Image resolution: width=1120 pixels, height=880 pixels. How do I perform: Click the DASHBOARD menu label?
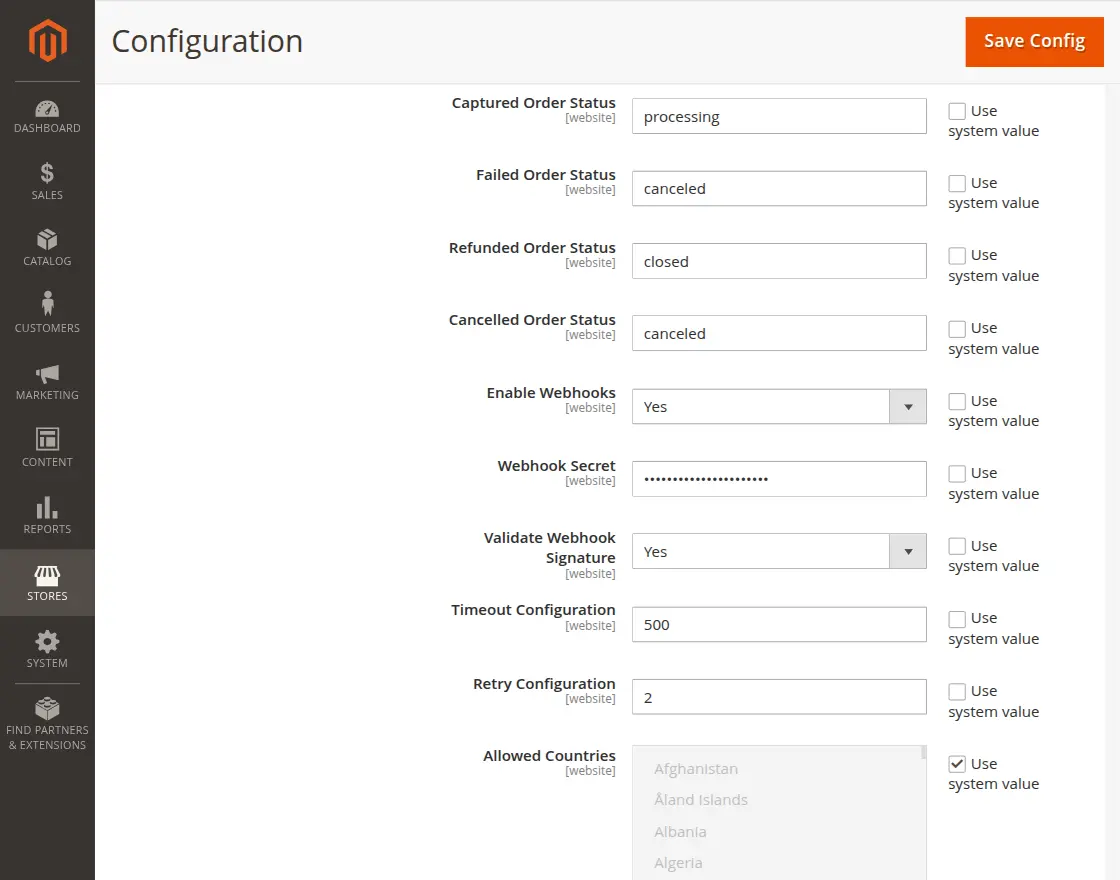[47, 128]
